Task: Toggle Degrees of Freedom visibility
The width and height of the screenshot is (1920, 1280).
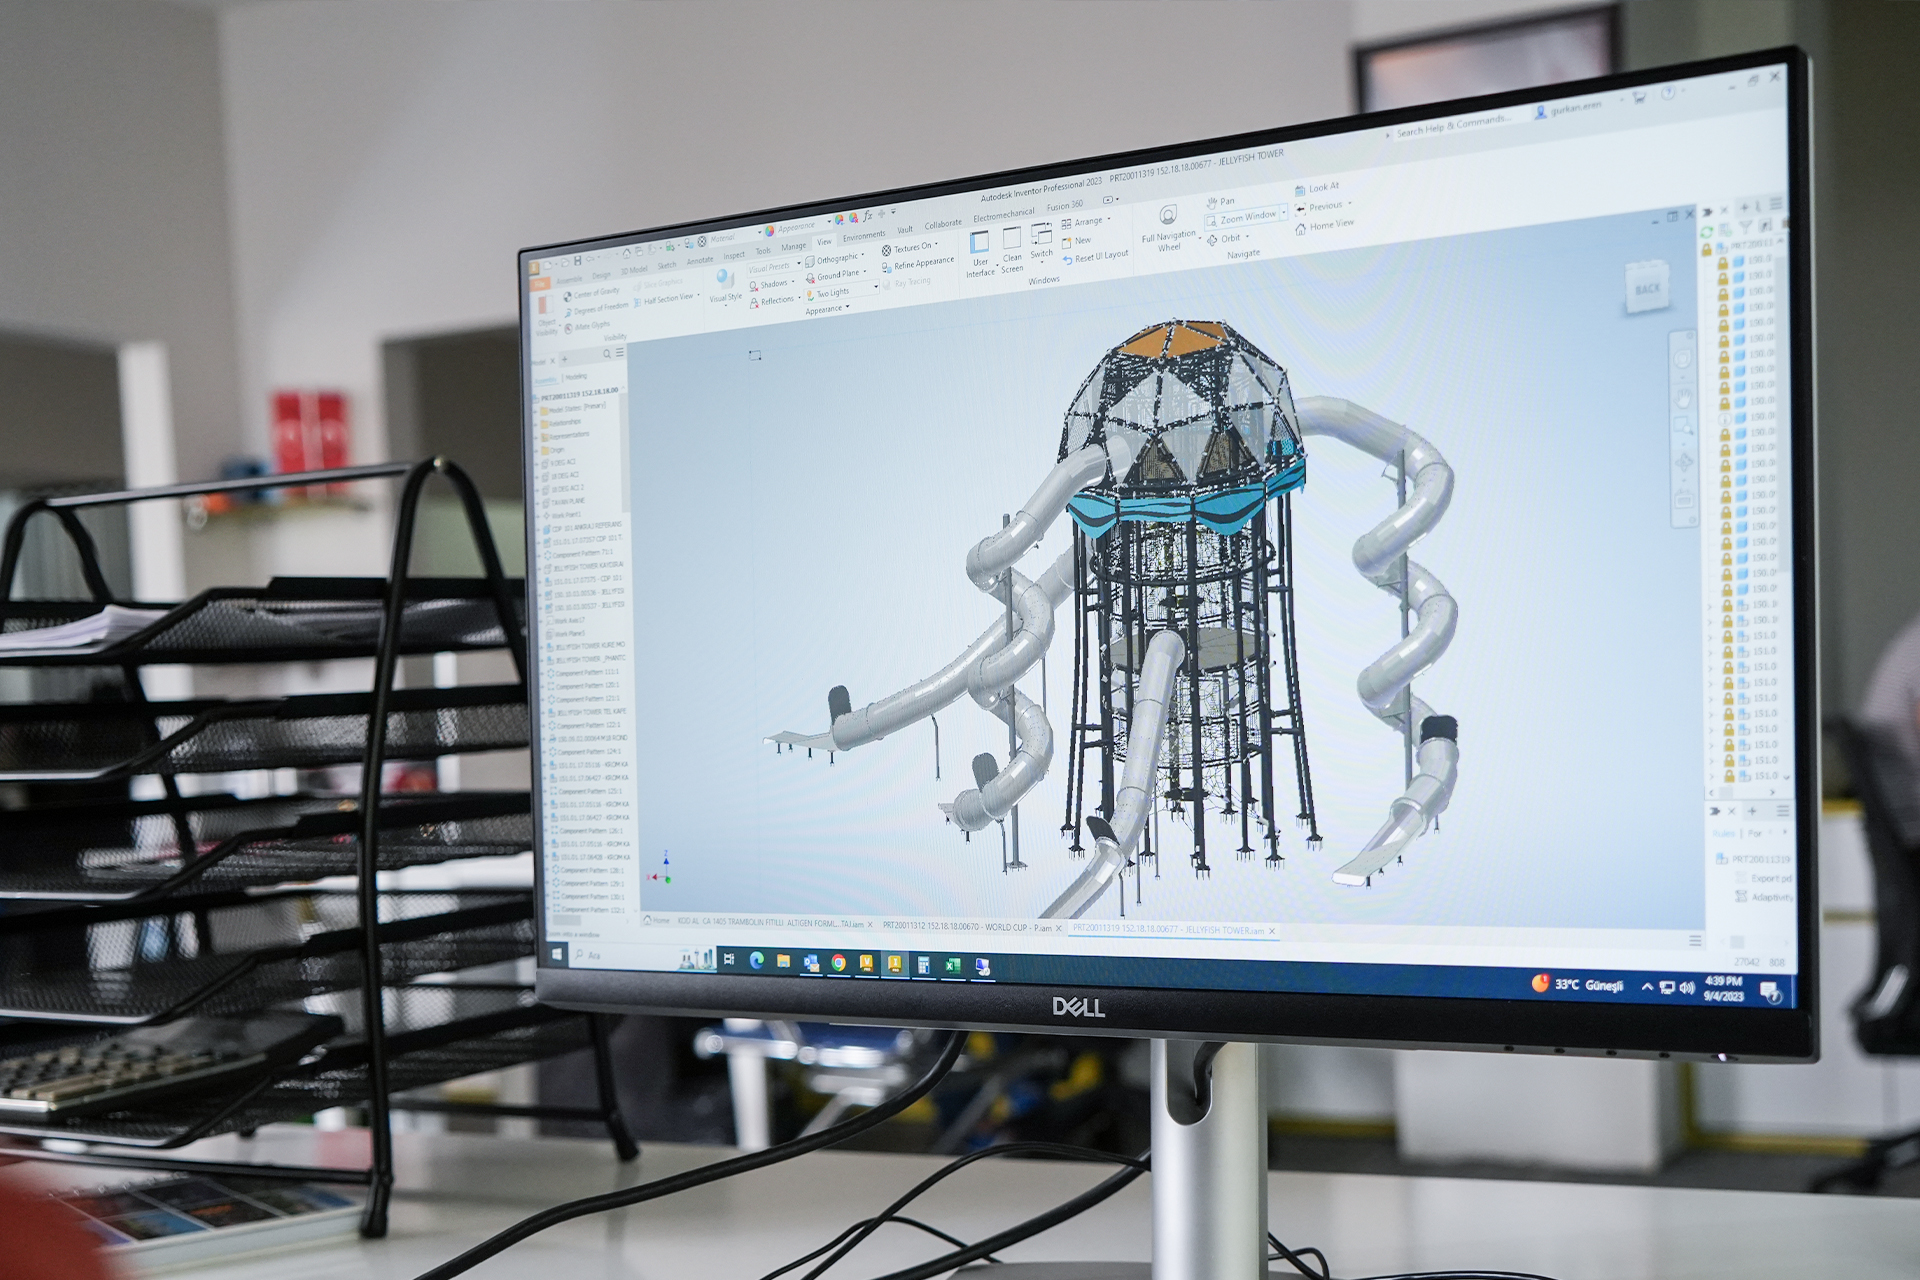Action: pyautogui.click(x=595, y=310)
